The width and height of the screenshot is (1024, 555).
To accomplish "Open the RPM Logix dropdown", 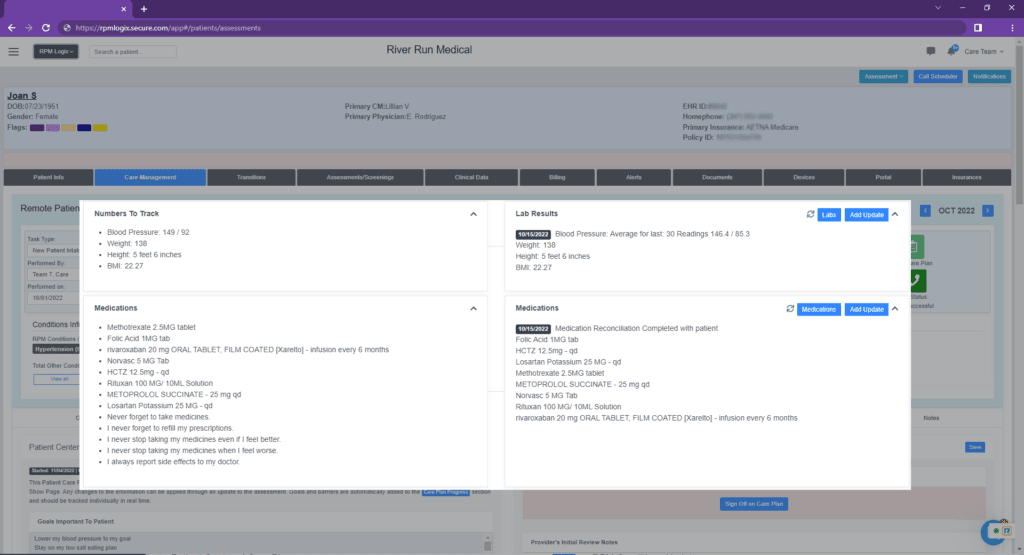I will point(56,52).
